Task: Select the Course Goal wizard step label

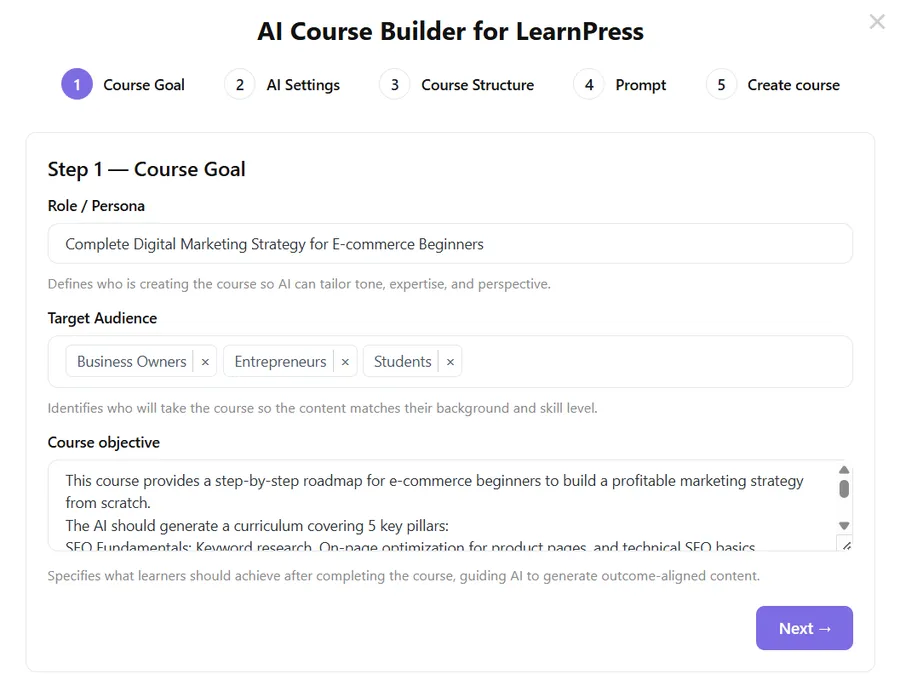Action: (144, 85)
